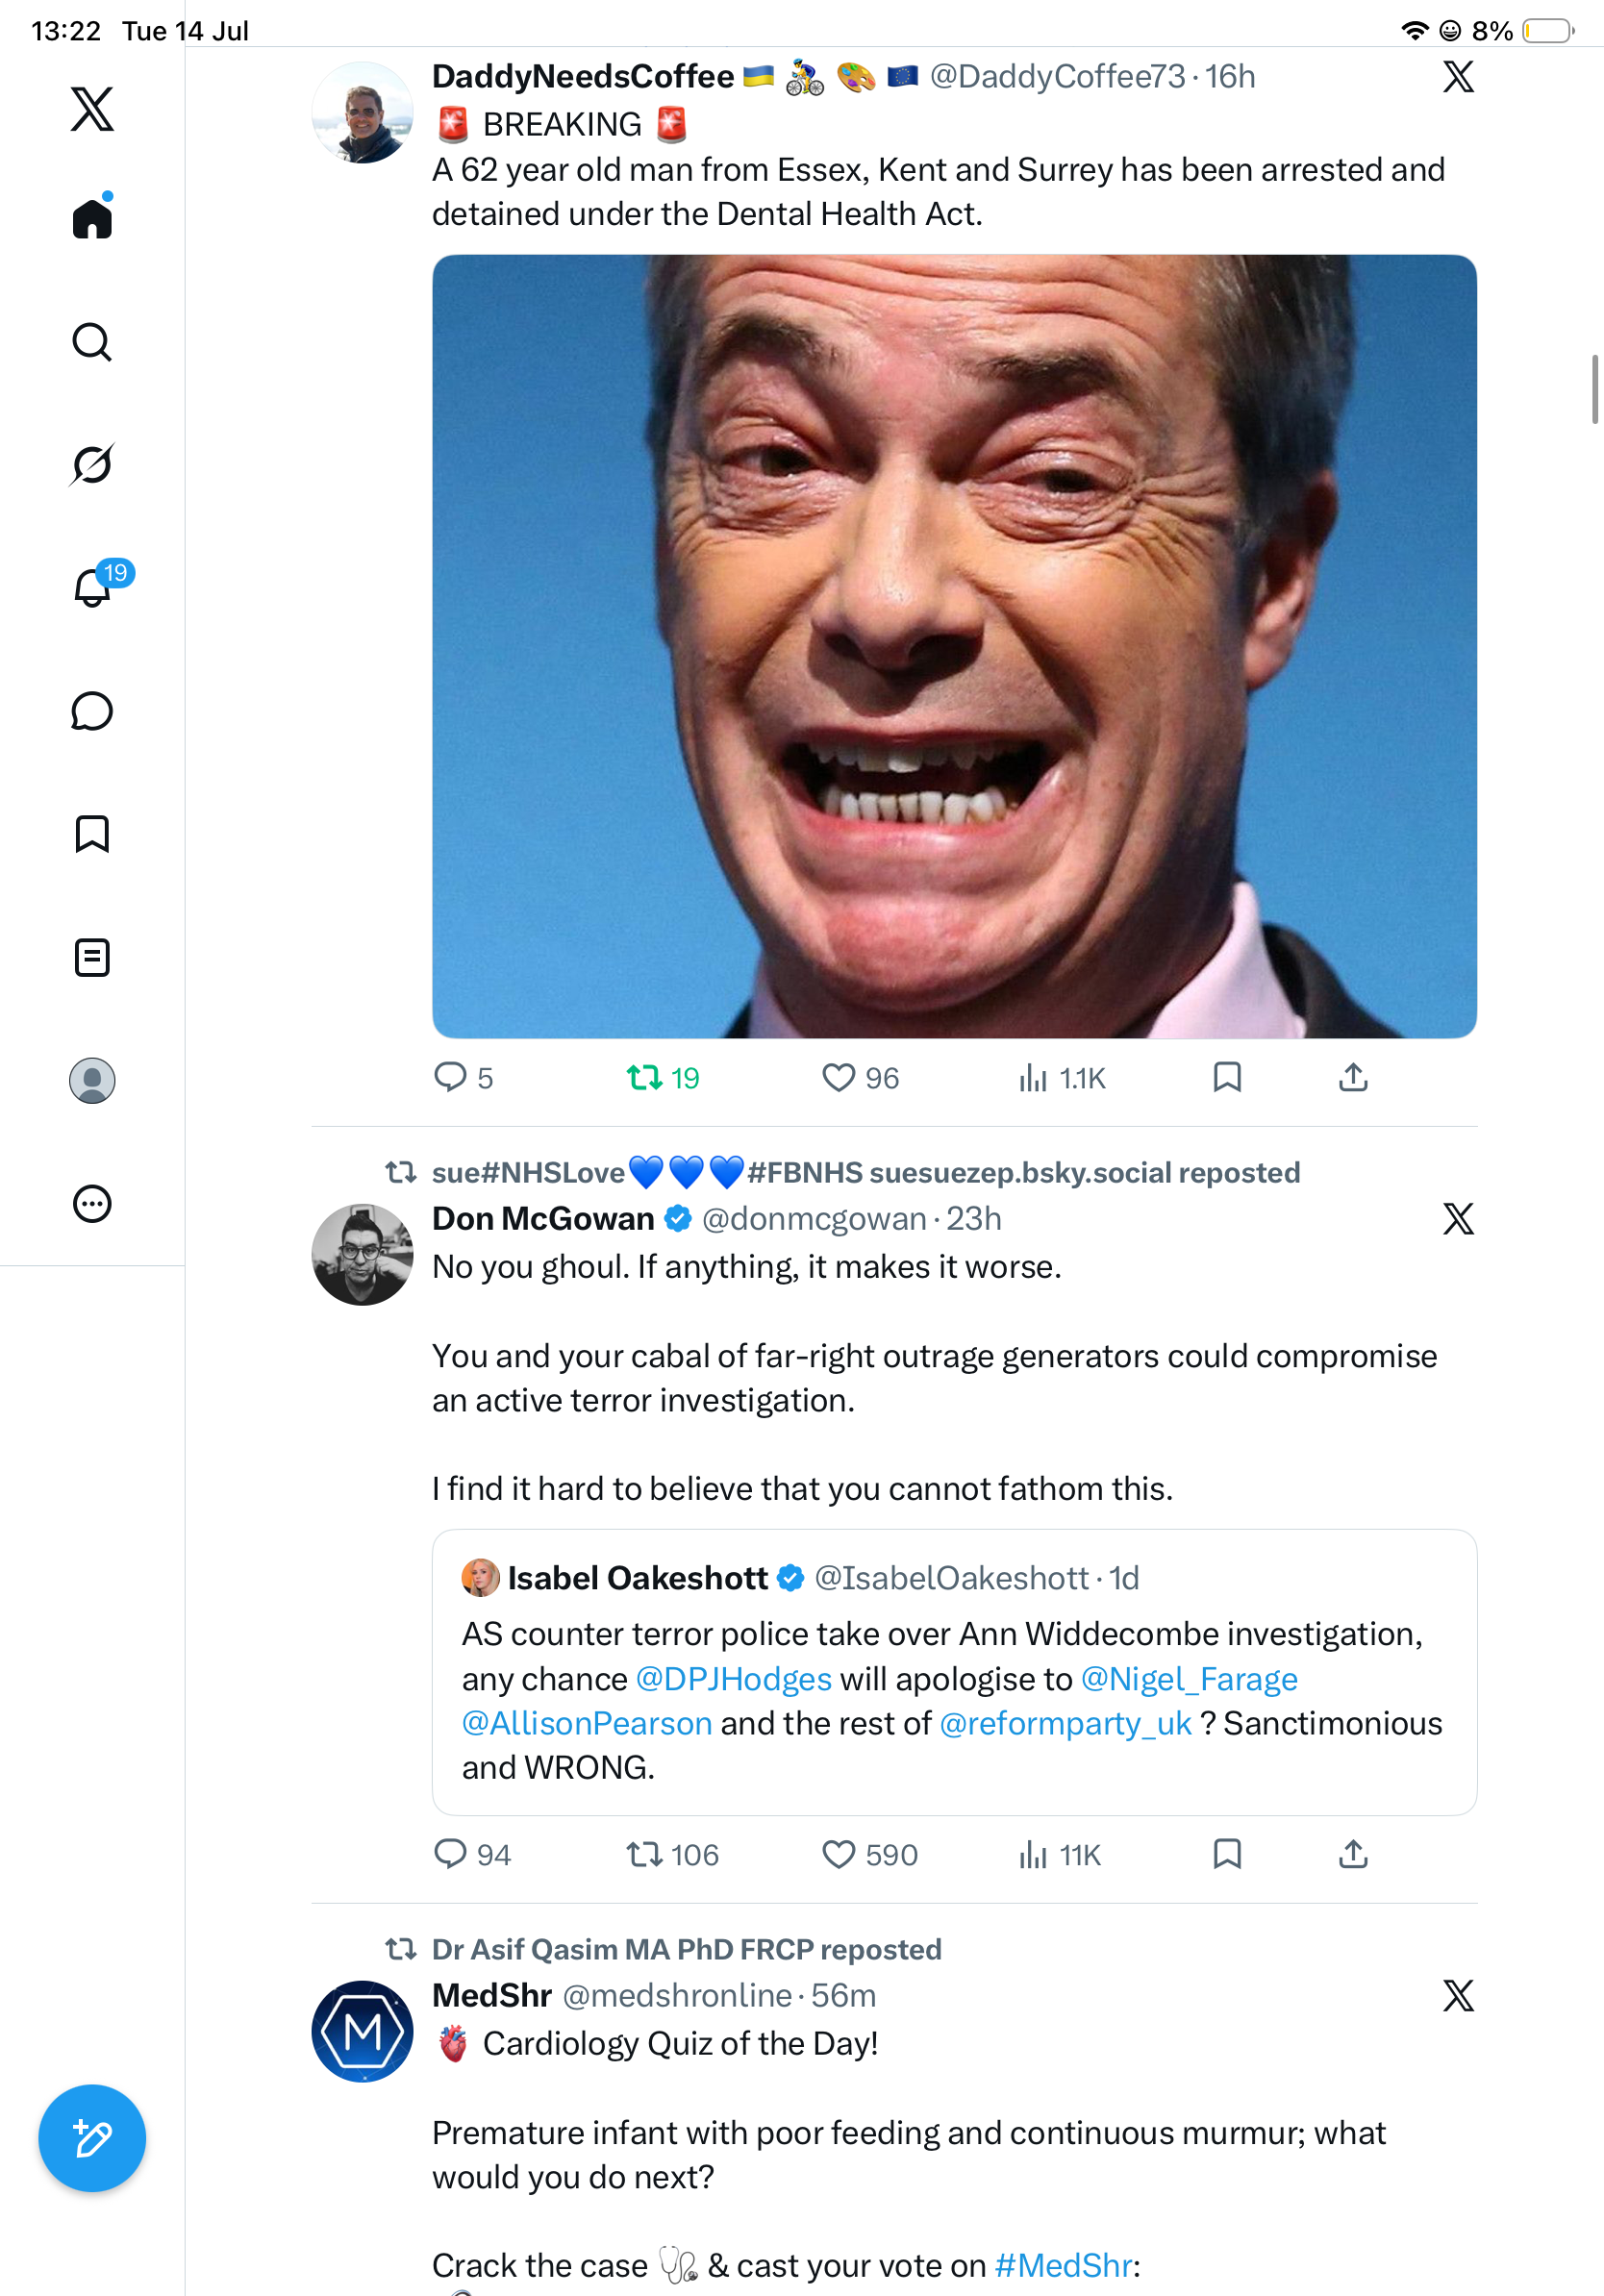The image size is (1604, 2296).
Task: Open Bookmarks from the sidebar
Action: coord(92,834)
